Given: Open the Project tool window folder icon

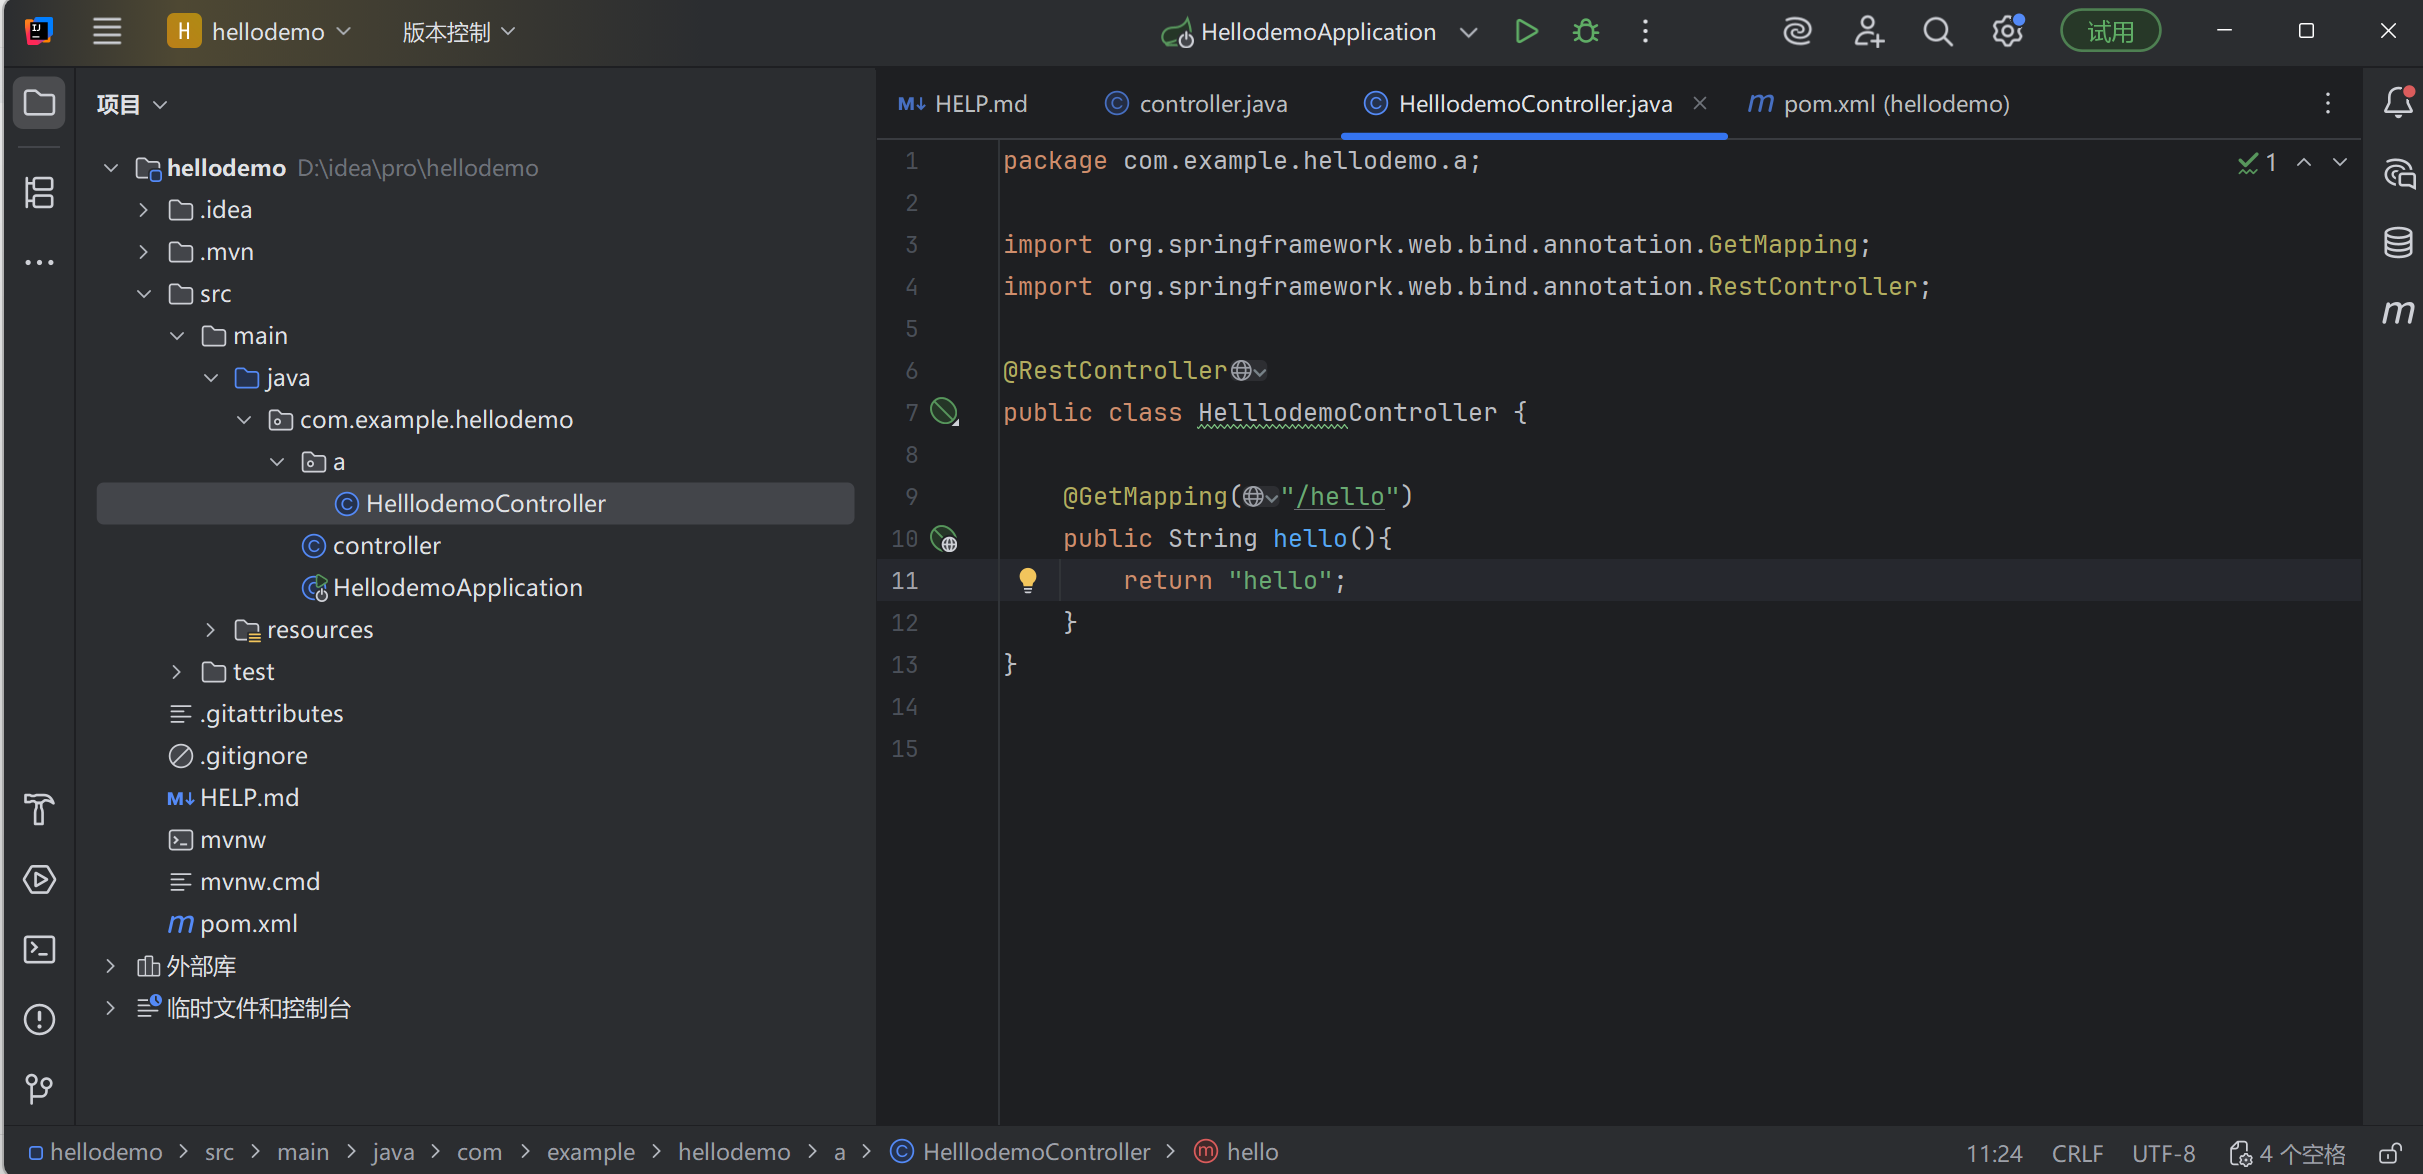Looking at the screenshot, I should (x=39, y=103).
